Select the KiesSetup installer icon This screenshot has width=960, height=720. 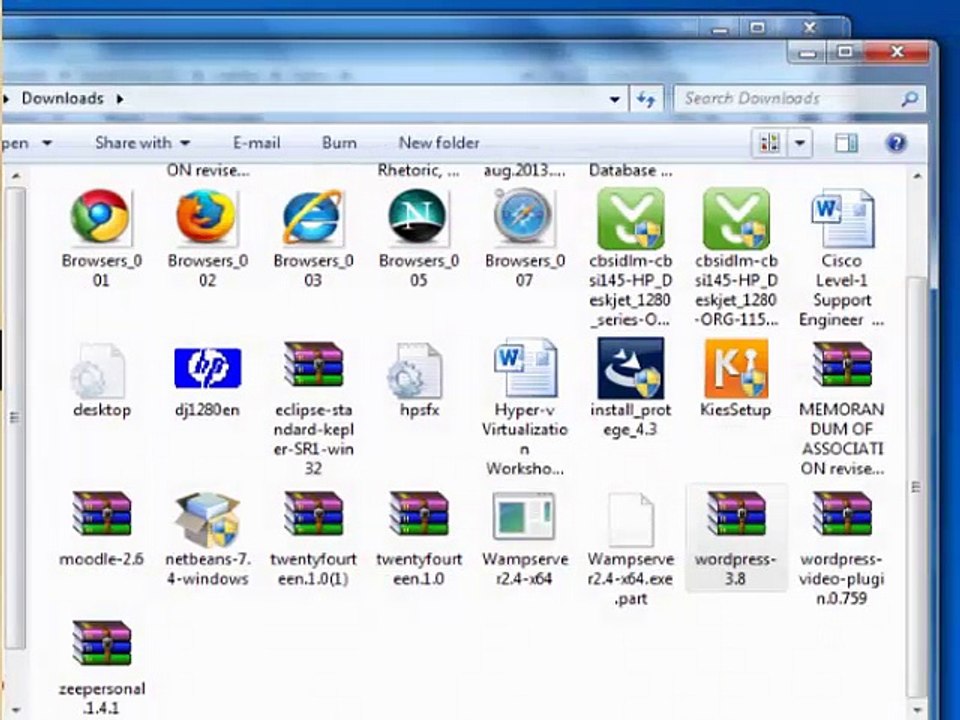click(x=736, y=369)
